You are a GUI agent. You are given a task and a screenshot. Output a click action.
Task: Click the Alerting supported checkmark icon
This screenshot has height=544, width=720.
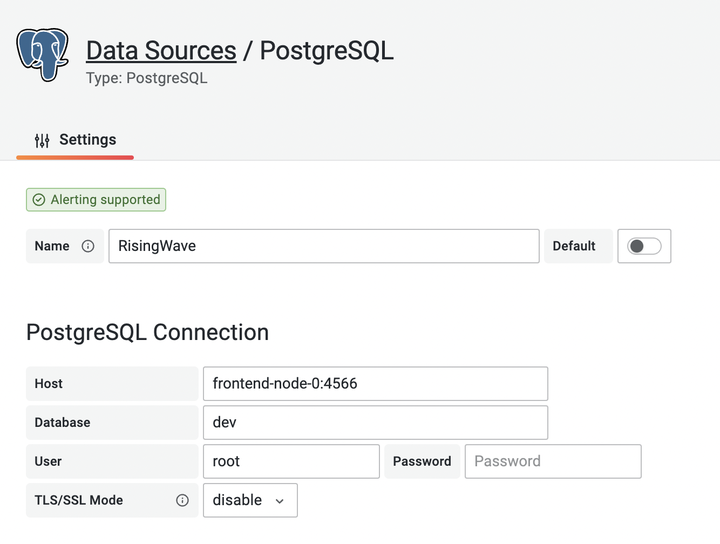(39, 200)
